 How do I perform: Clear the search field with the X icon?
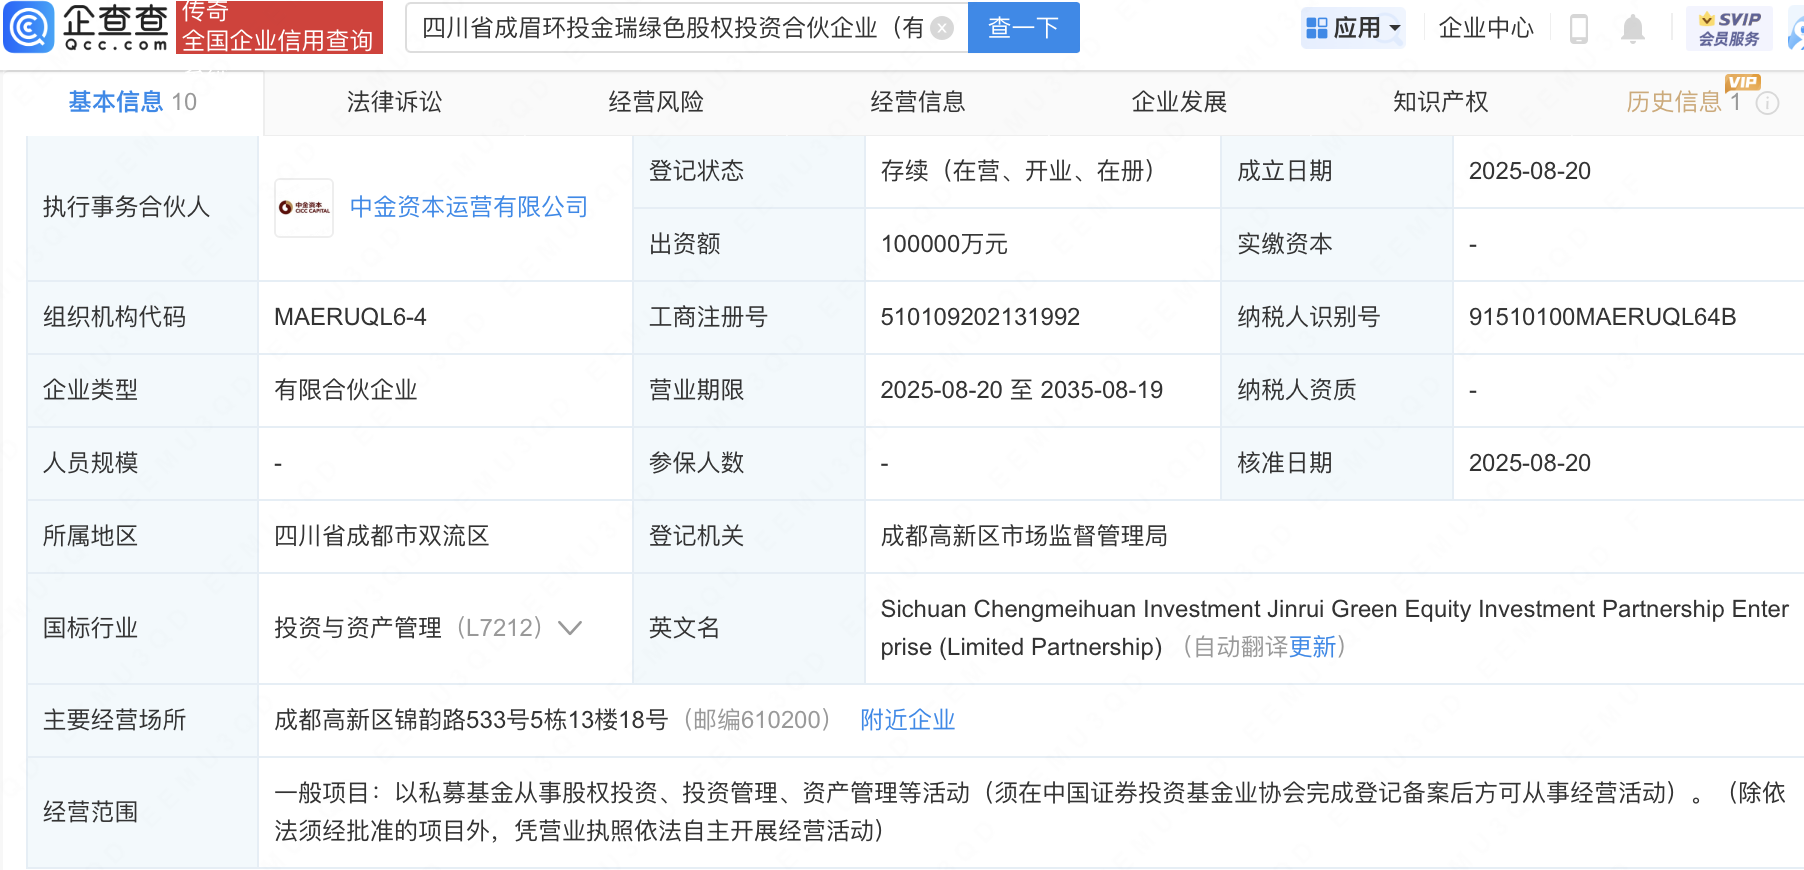pyautogui.click(x=942, y=28)
